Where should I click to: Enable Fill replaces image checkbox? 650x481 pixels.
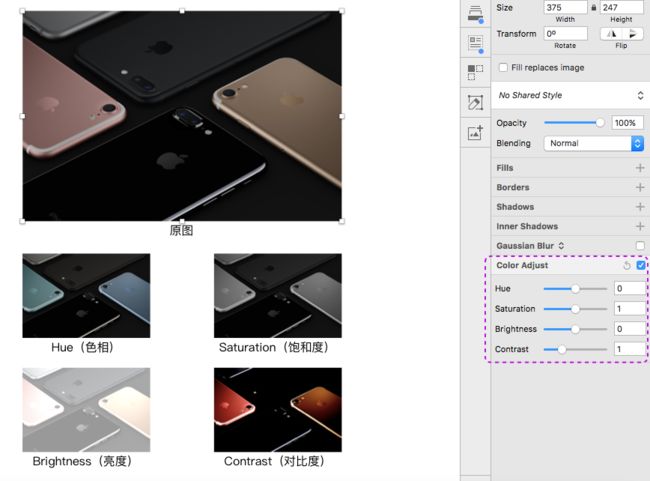(503, 68)
